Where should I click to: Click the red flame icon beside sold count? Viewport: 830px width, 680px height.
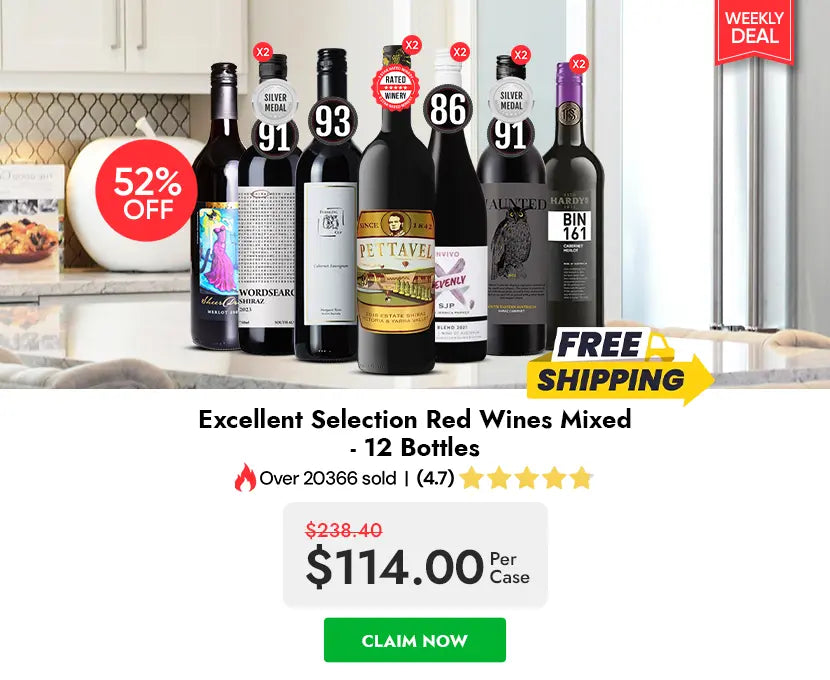click(245, 478)
